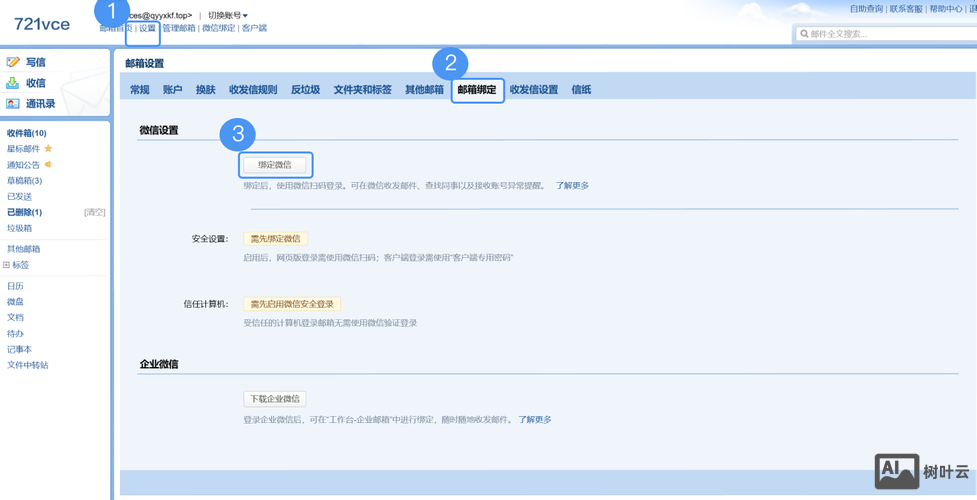
Task: Open the 已发送 folder
Action: tap(19, 196)
